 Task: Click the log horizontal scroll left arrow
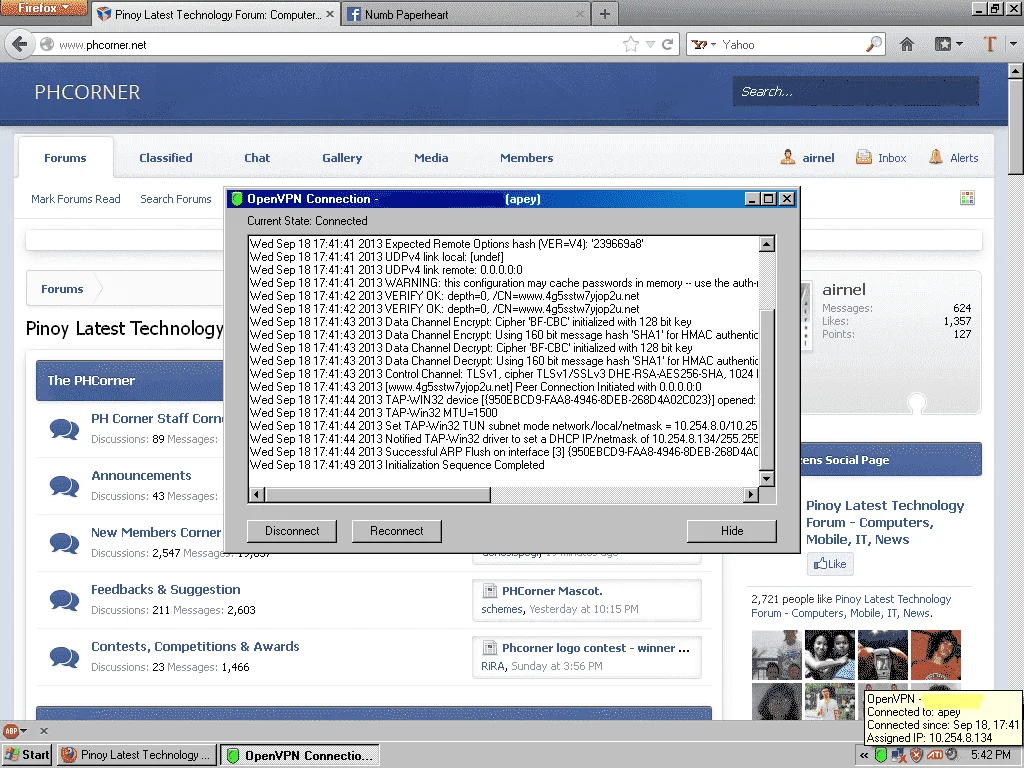257,494
